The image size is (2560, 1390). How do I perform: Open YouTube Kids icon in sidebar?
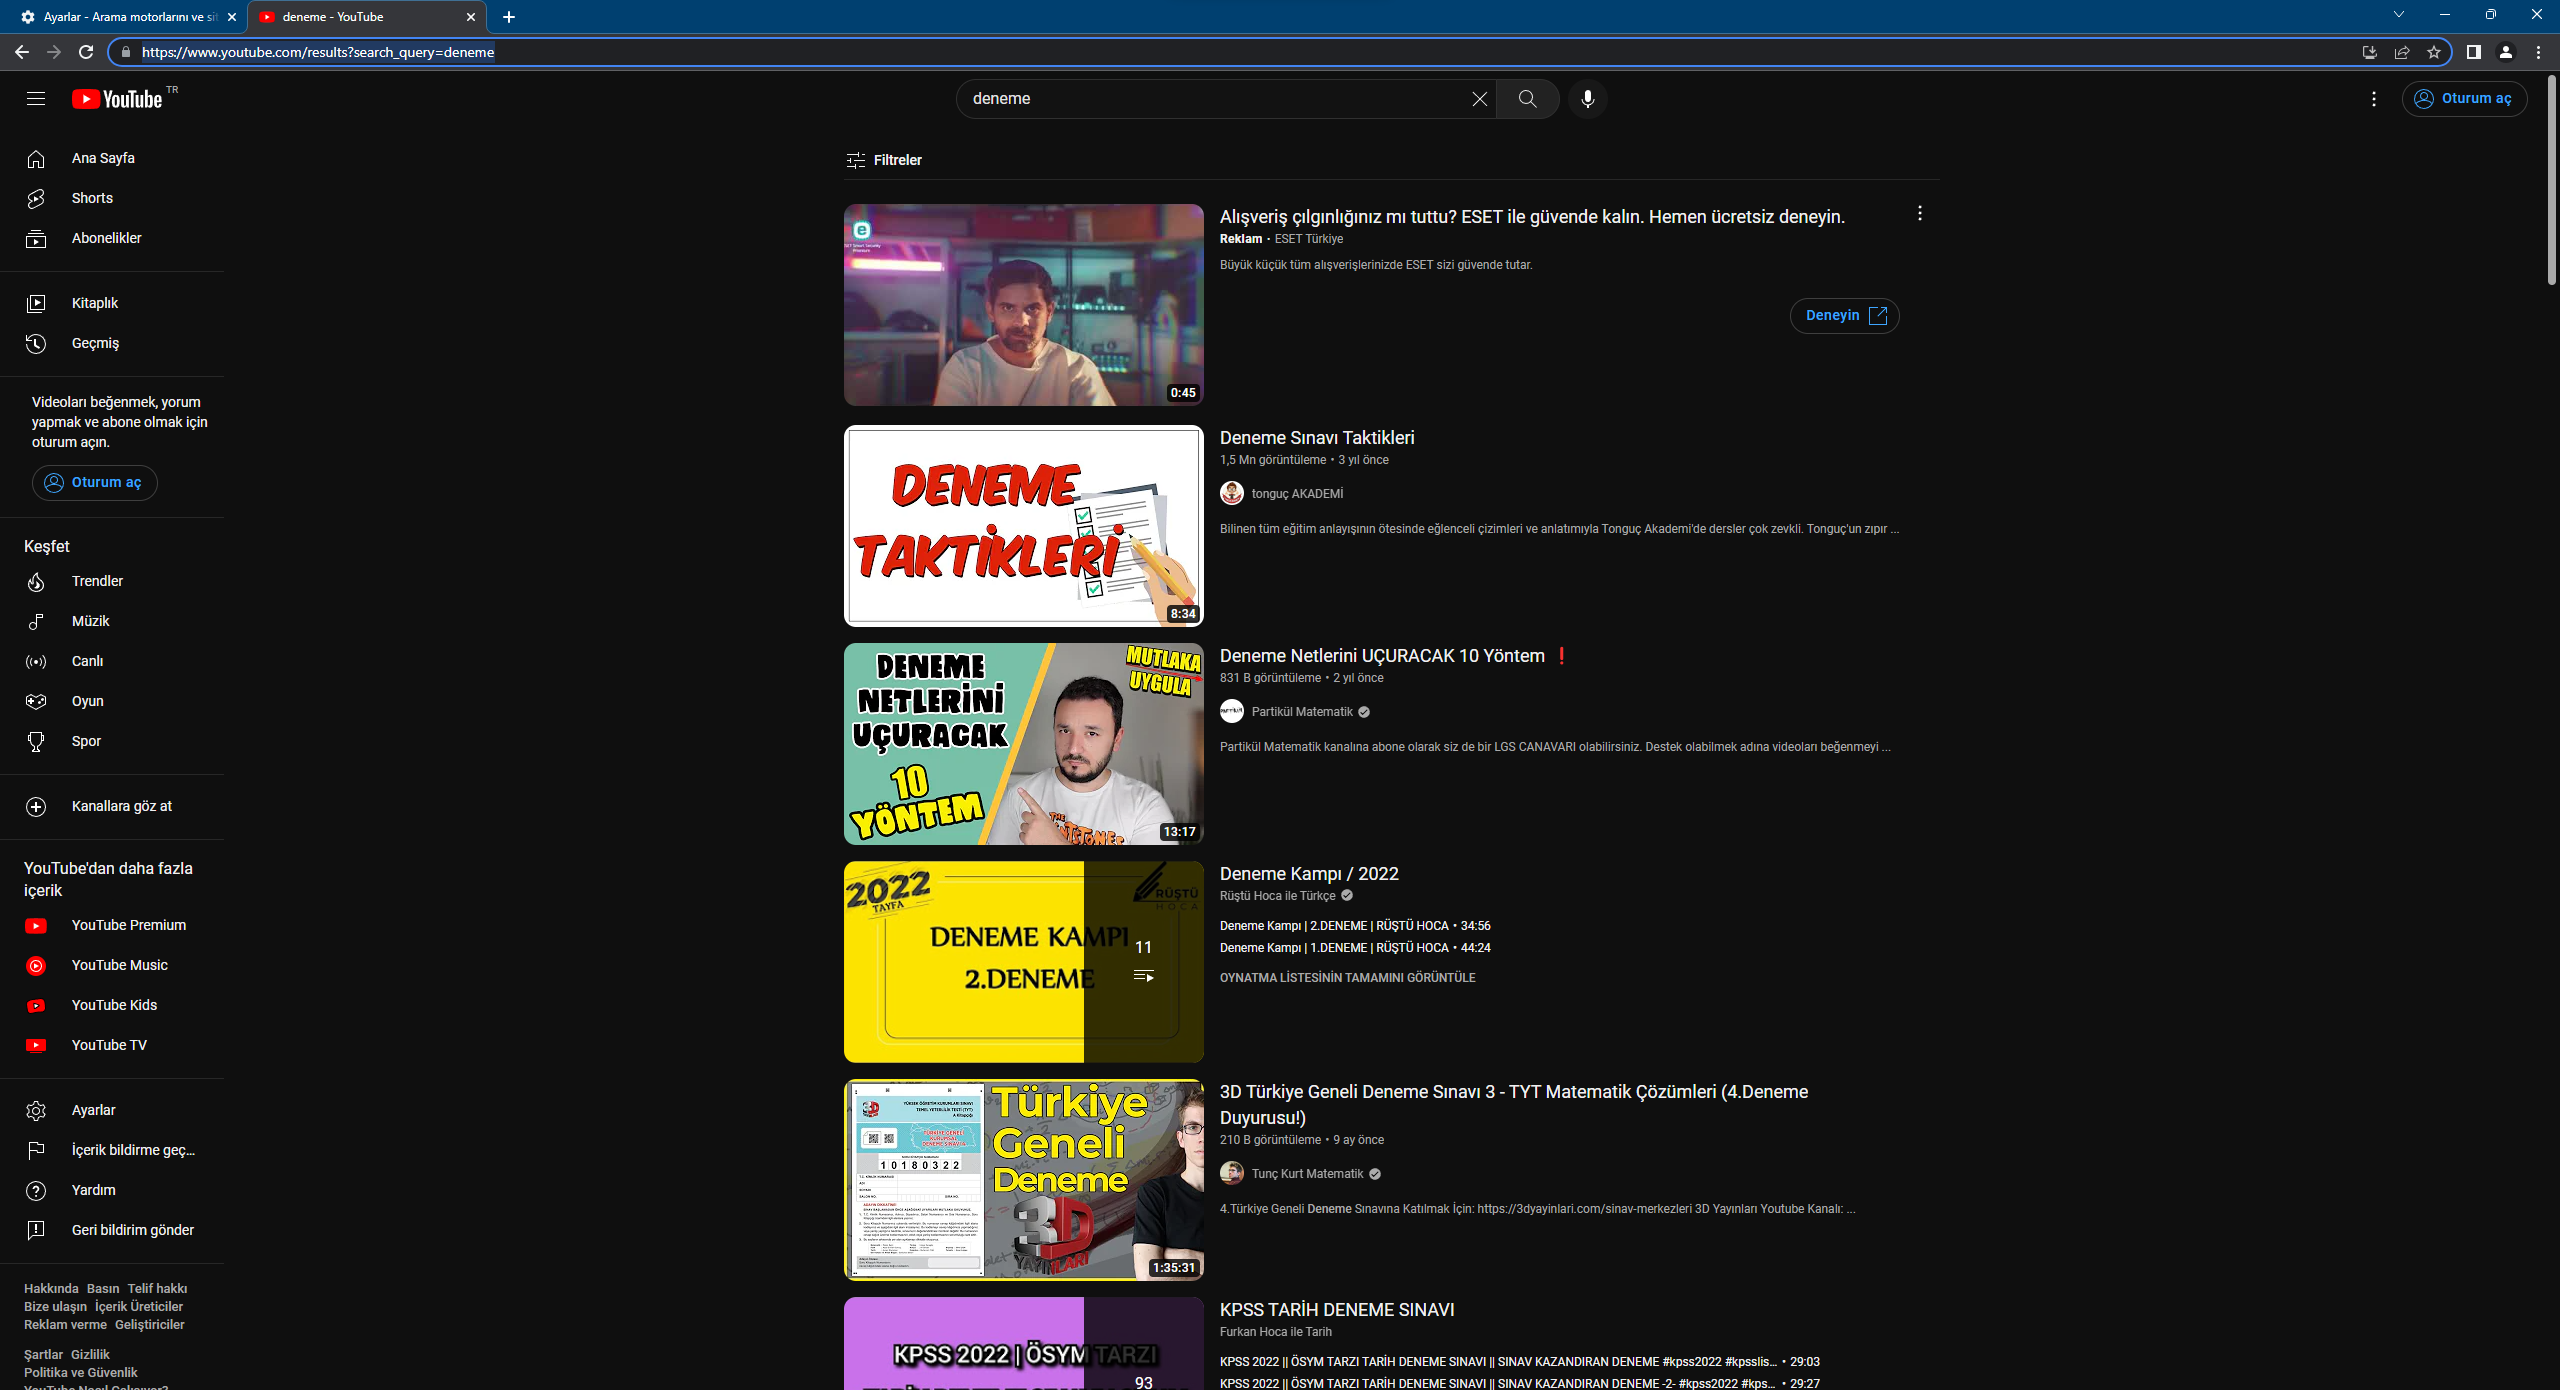36,1006
